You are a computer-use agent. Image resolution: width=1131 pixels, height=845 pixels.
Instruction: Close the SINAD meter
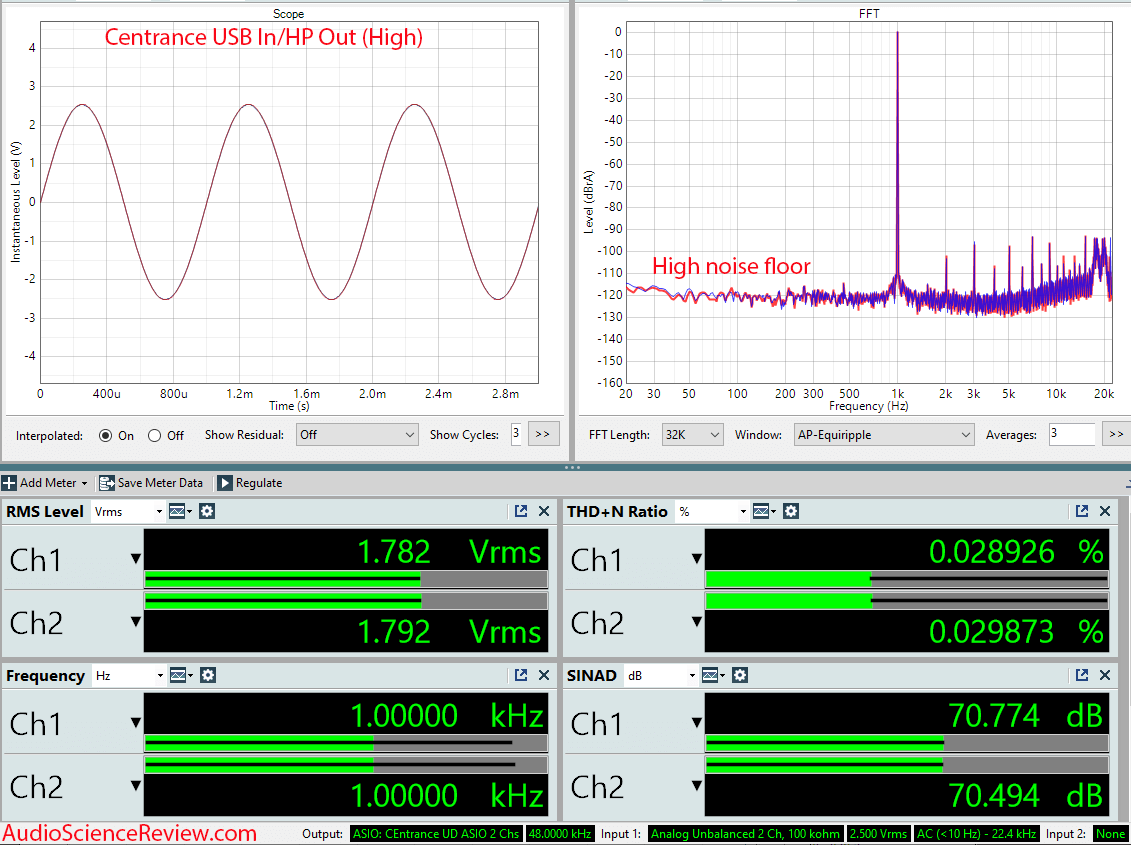(x=1104, y=675)
